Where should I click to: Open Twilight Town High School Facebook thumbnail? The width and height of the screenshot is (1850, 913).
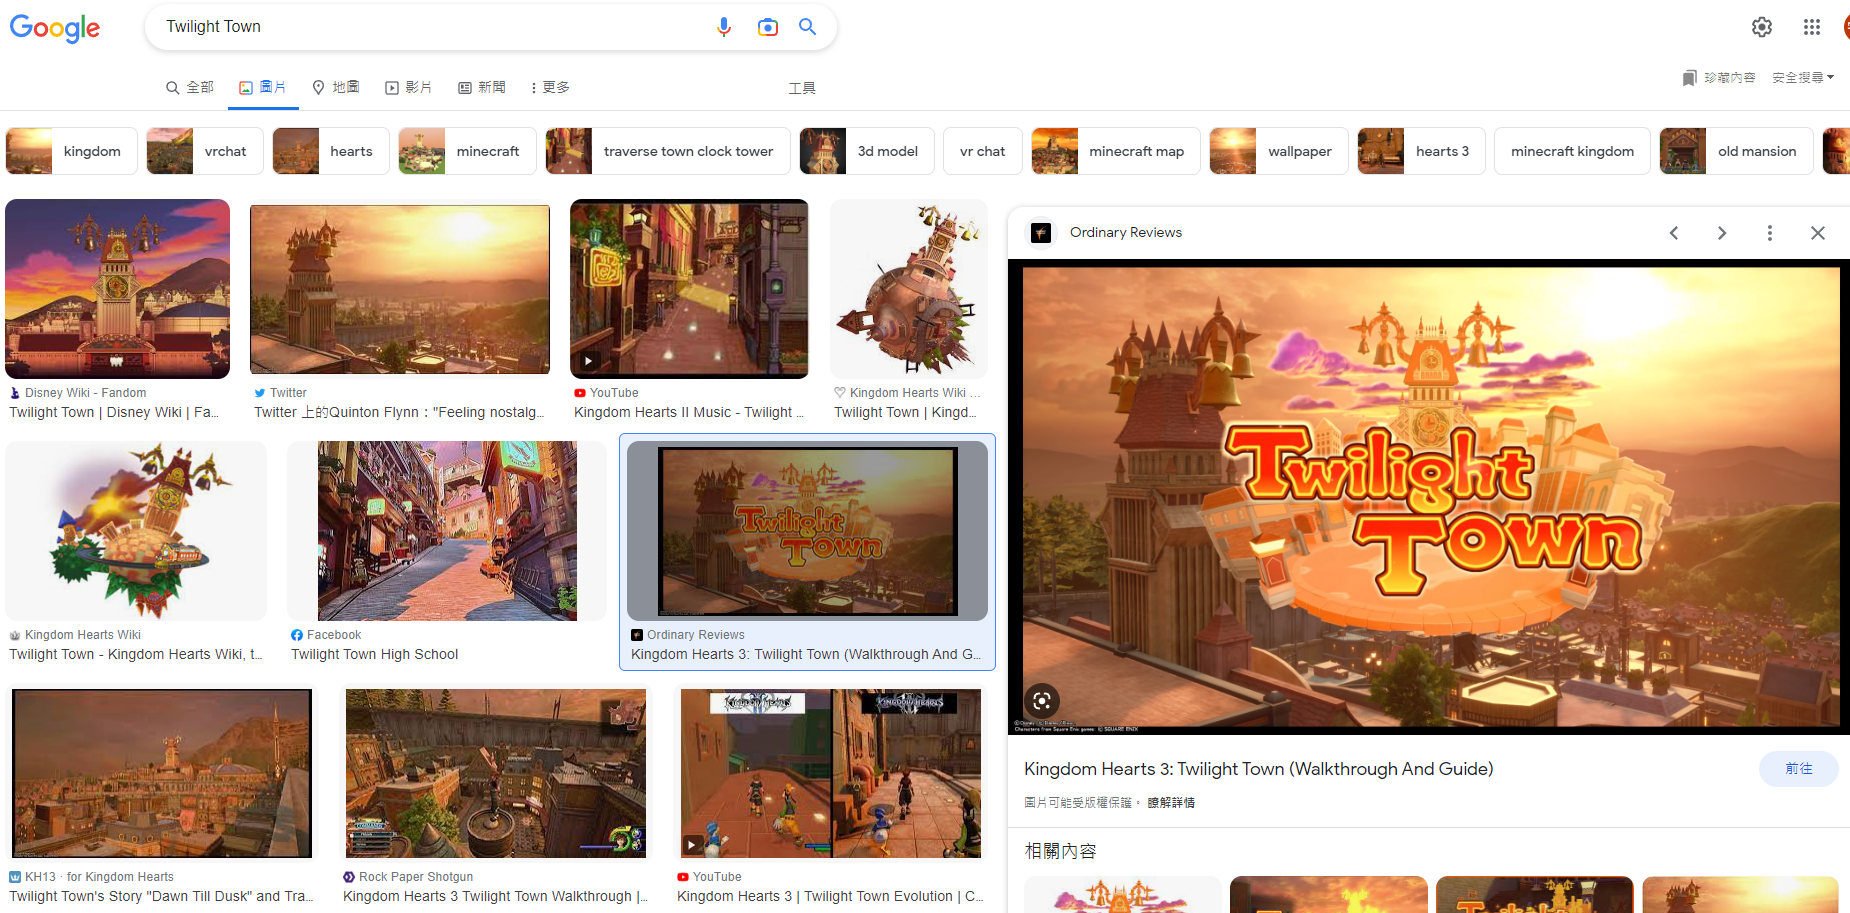(447, 531)
